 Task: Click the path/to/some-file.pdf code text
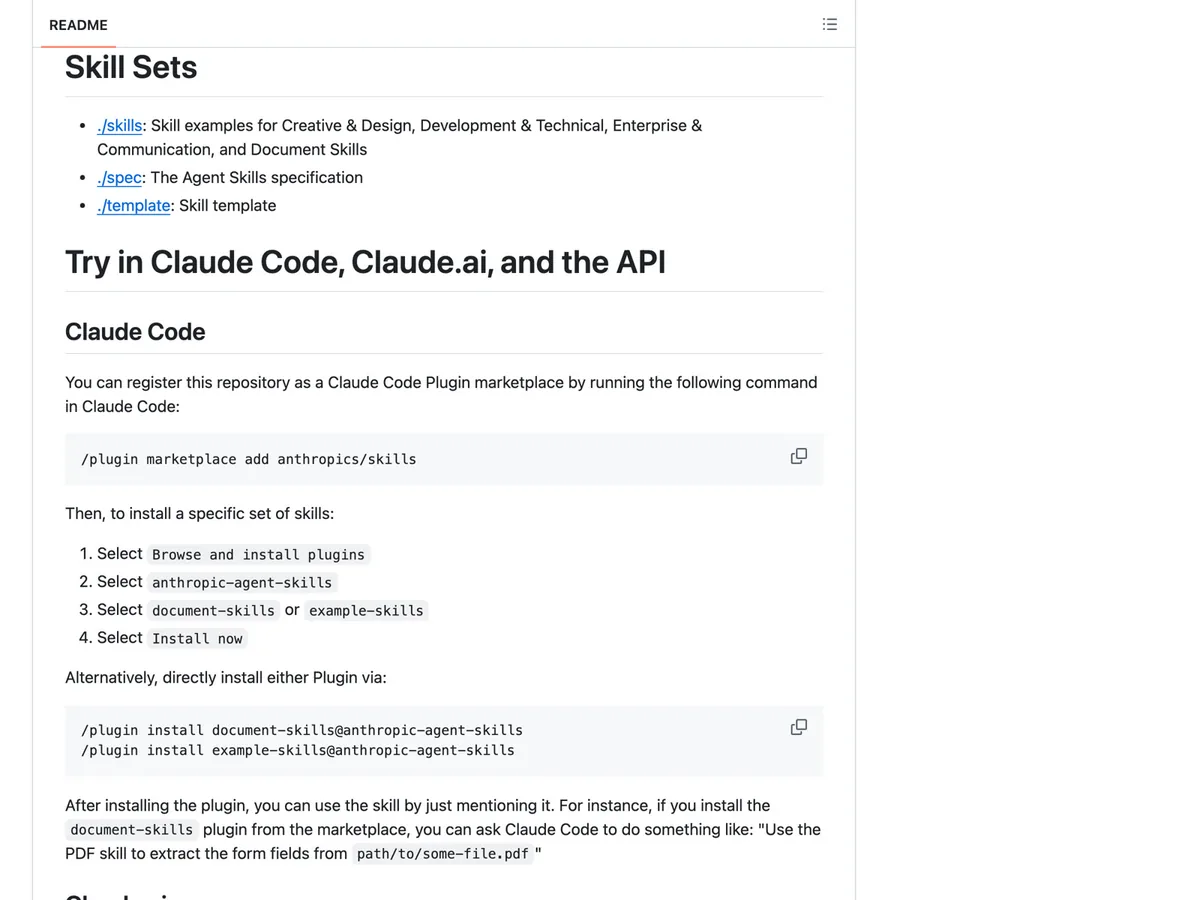click(443, 854)
